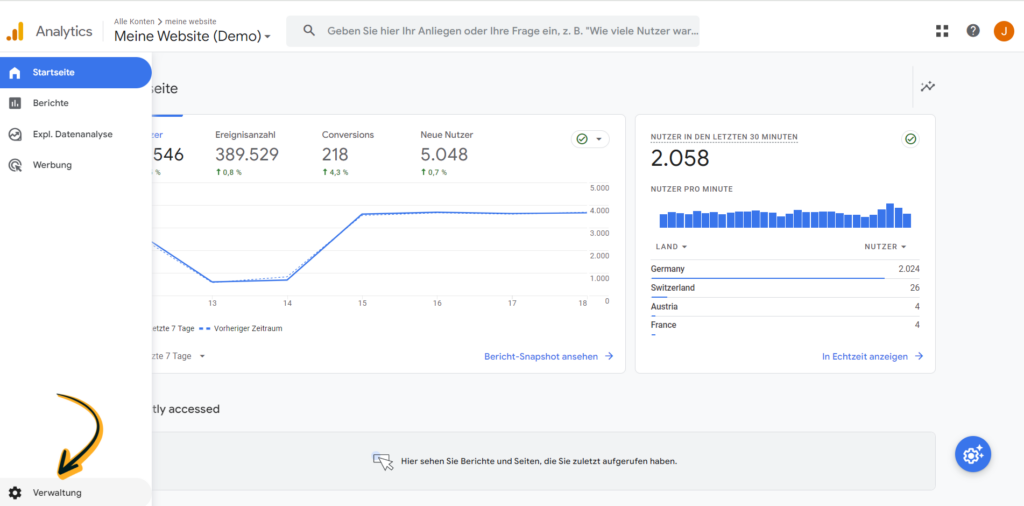Open Bericht-Snapshot ansehen link
This screenshot has height=506, width=1024.
(x=548, y=356)
